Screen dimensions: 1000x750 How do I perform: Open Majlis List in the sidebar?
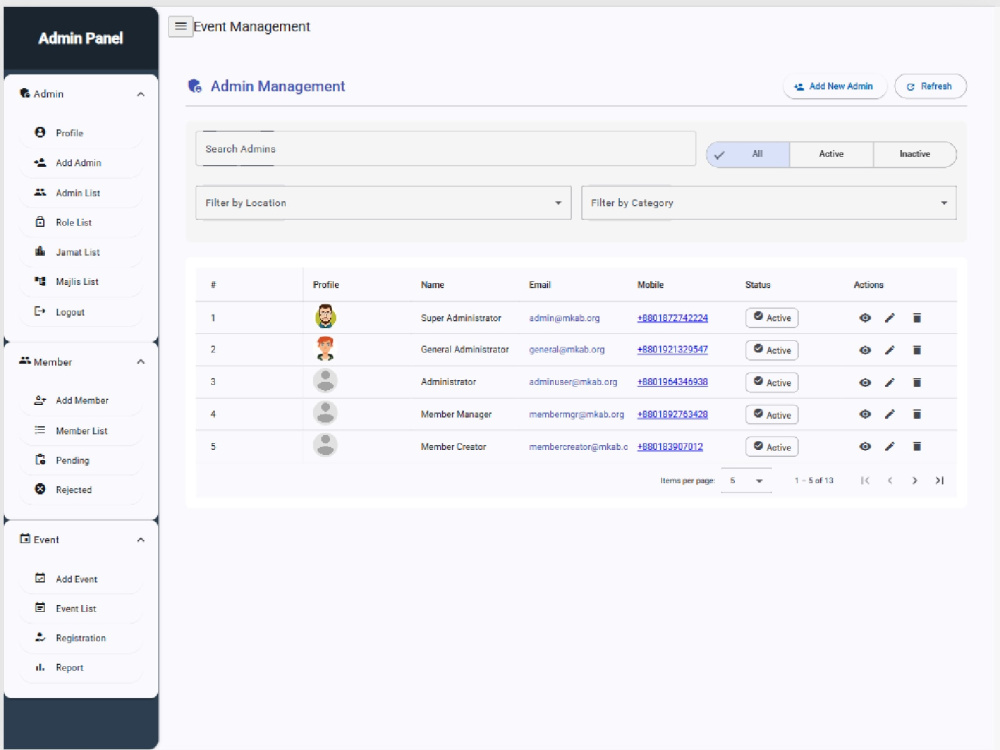tap(81, 281)
